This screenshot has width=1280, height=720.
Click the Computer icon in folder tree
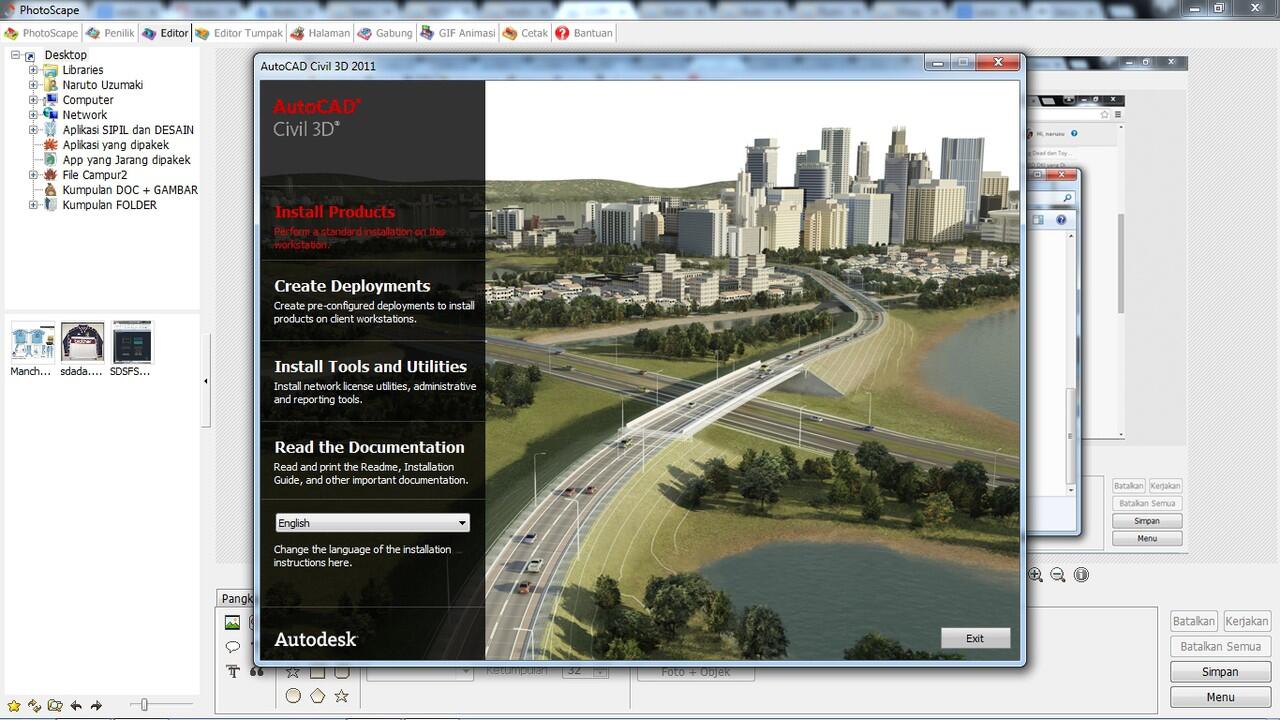pyautogui.click(x=51, y=100)
